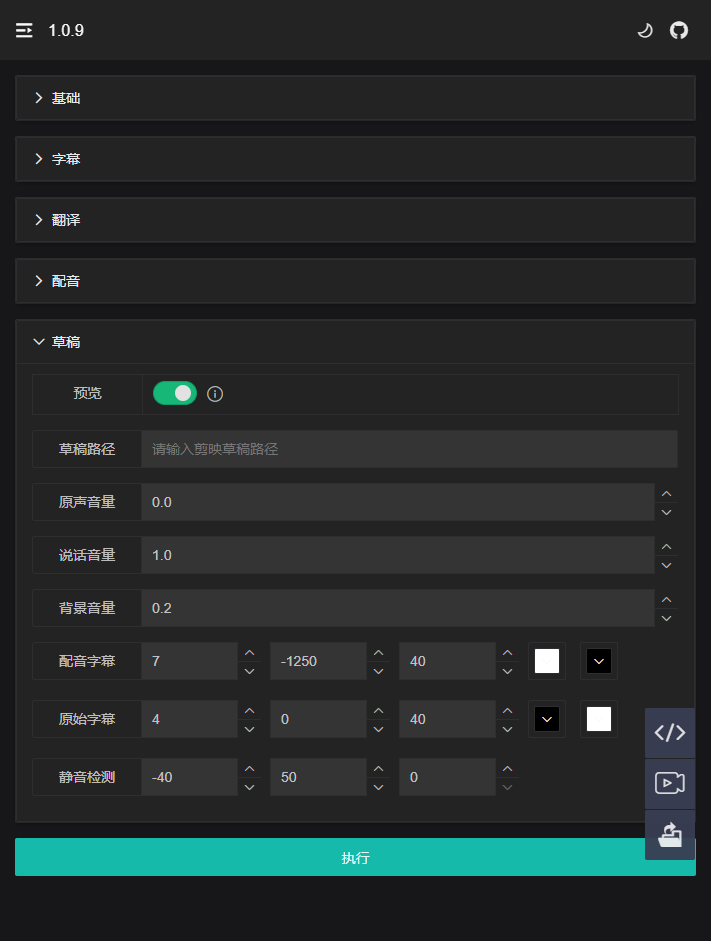Decrease 原始字幕 value 0
The height and width of the screenshot is (941, 711).
coord(379,729)
